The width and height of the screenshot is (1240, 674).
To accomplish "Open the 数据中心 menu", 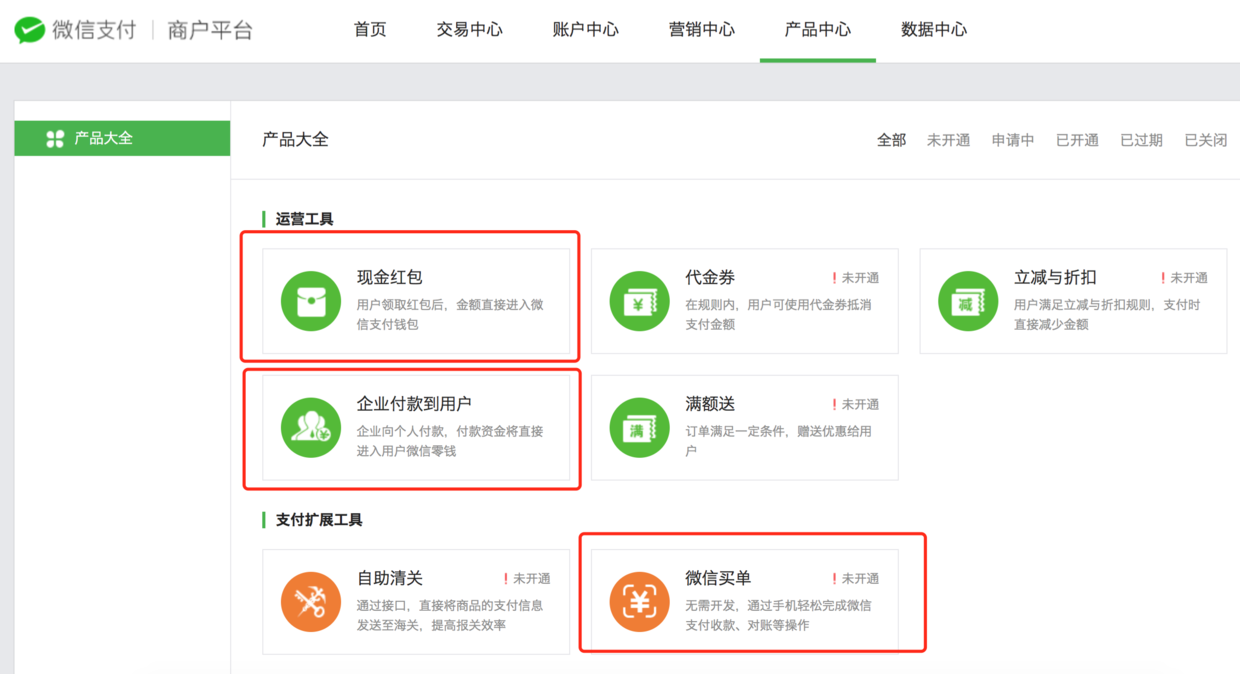I will 934,30.
